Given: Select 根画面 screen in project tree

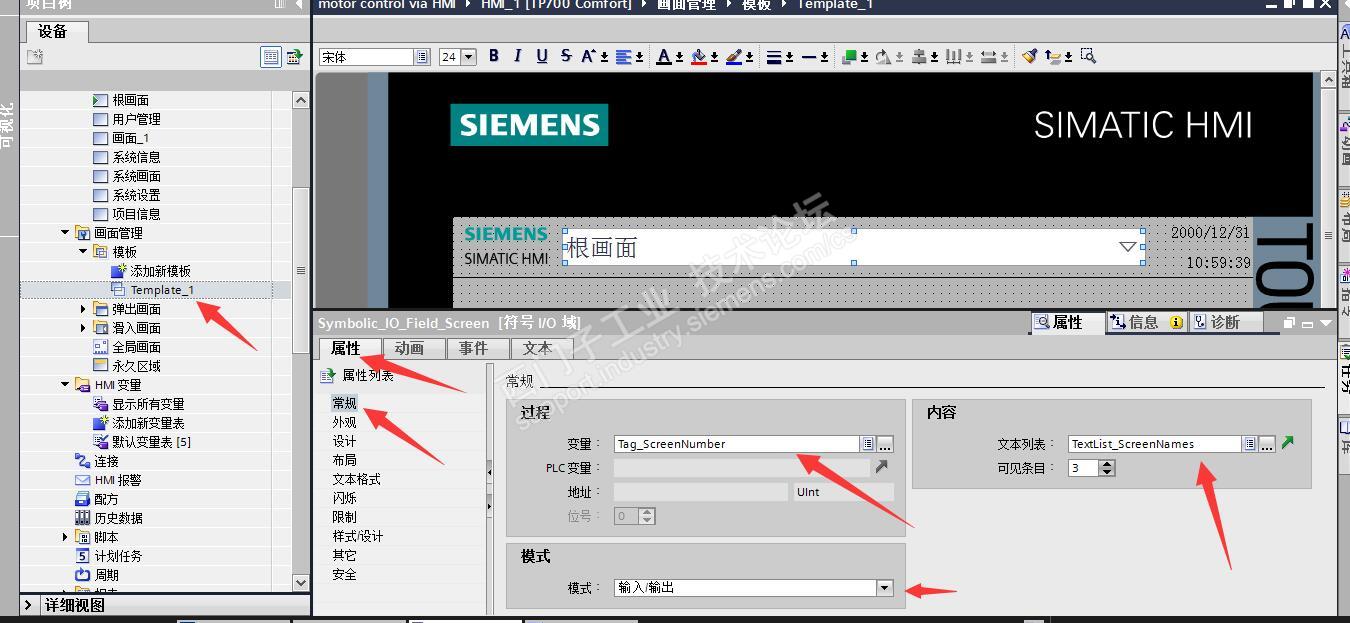Looking at the screenshot, I should point(130,100).
